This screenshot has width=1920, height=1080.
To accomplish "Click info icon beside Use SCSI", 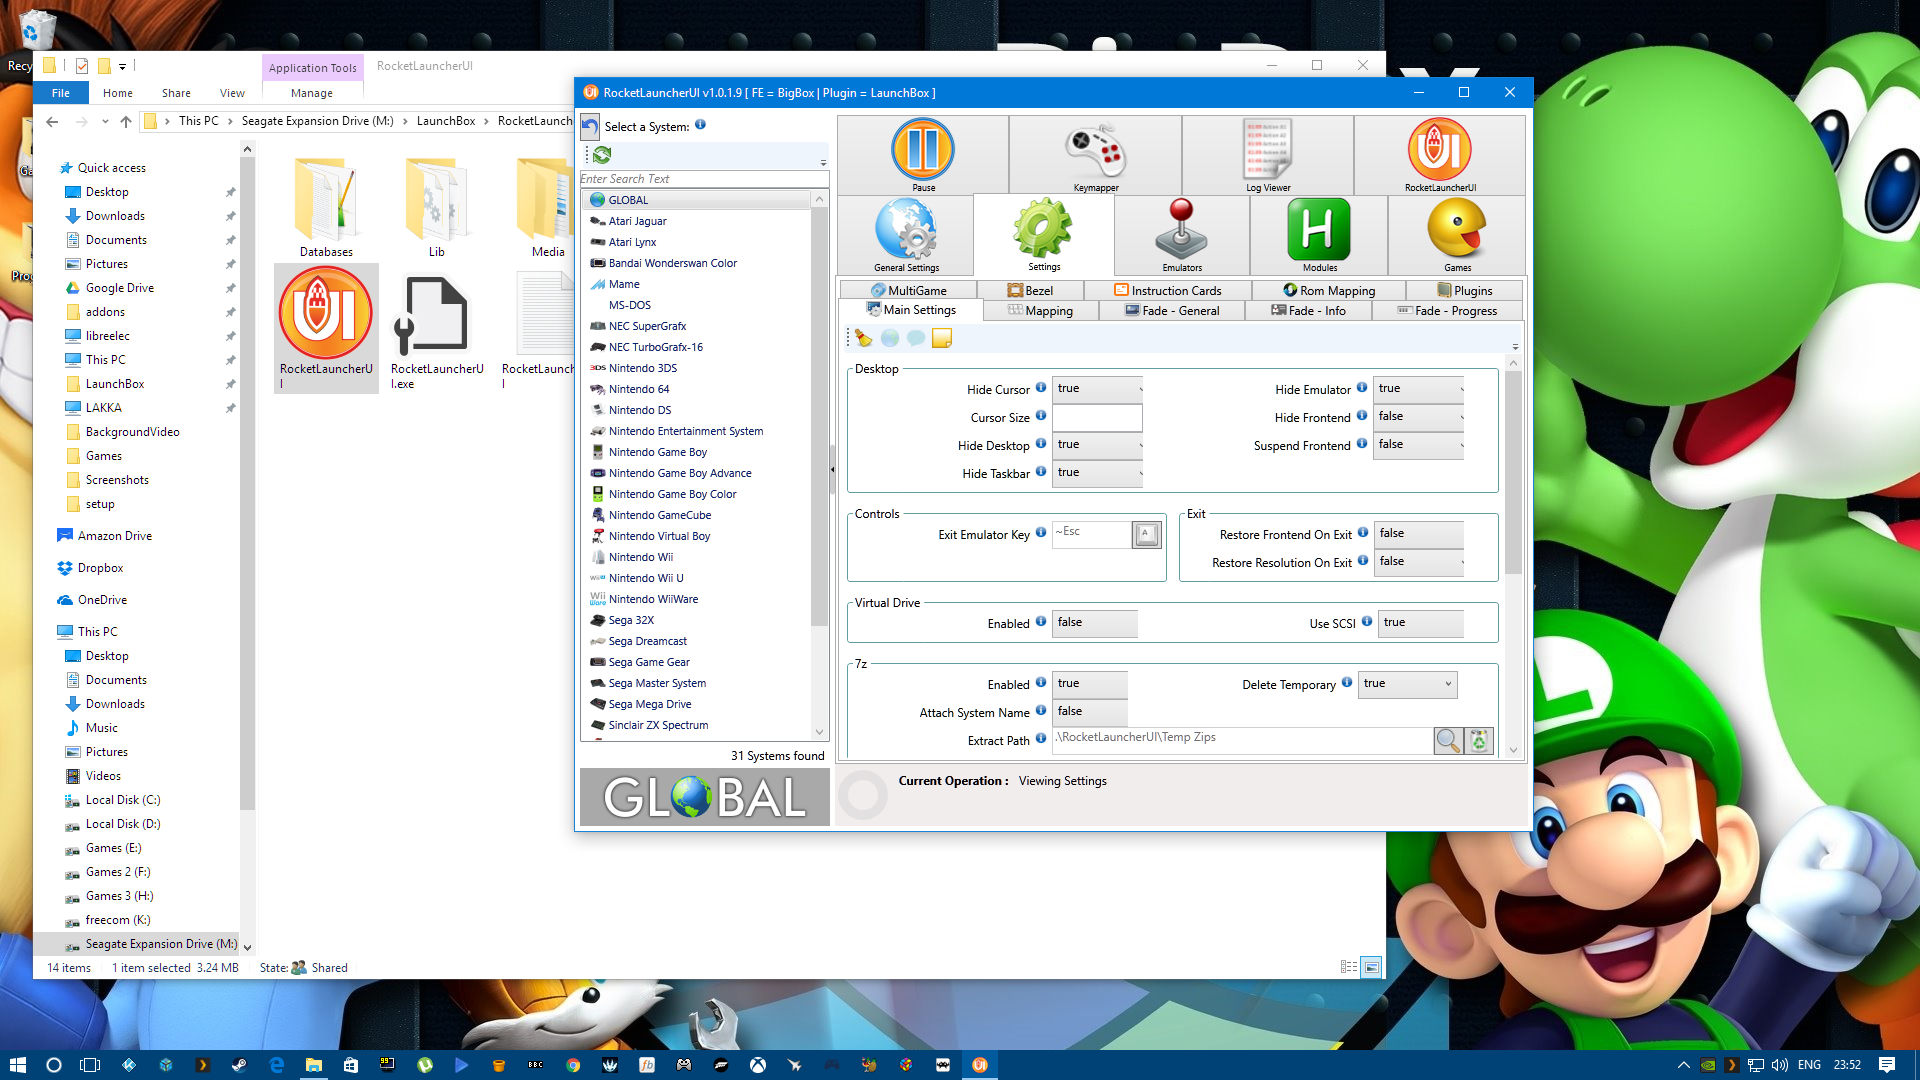I will (1367, 621).
